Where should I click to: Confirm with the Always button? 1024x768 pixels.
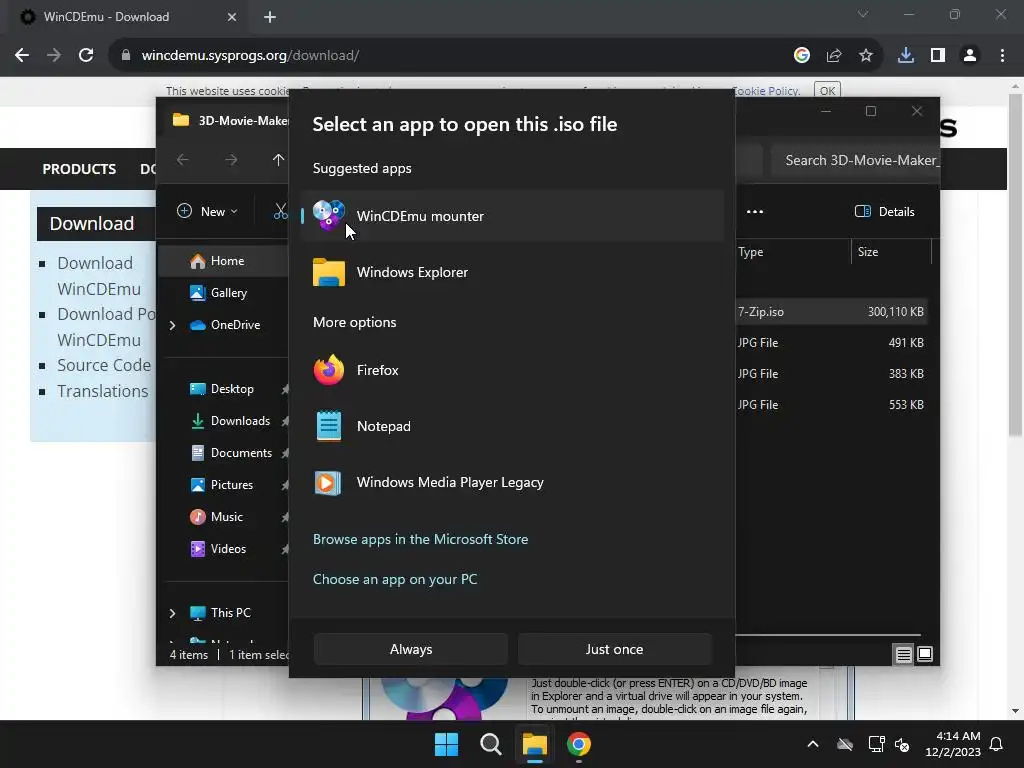pos(411,649)
